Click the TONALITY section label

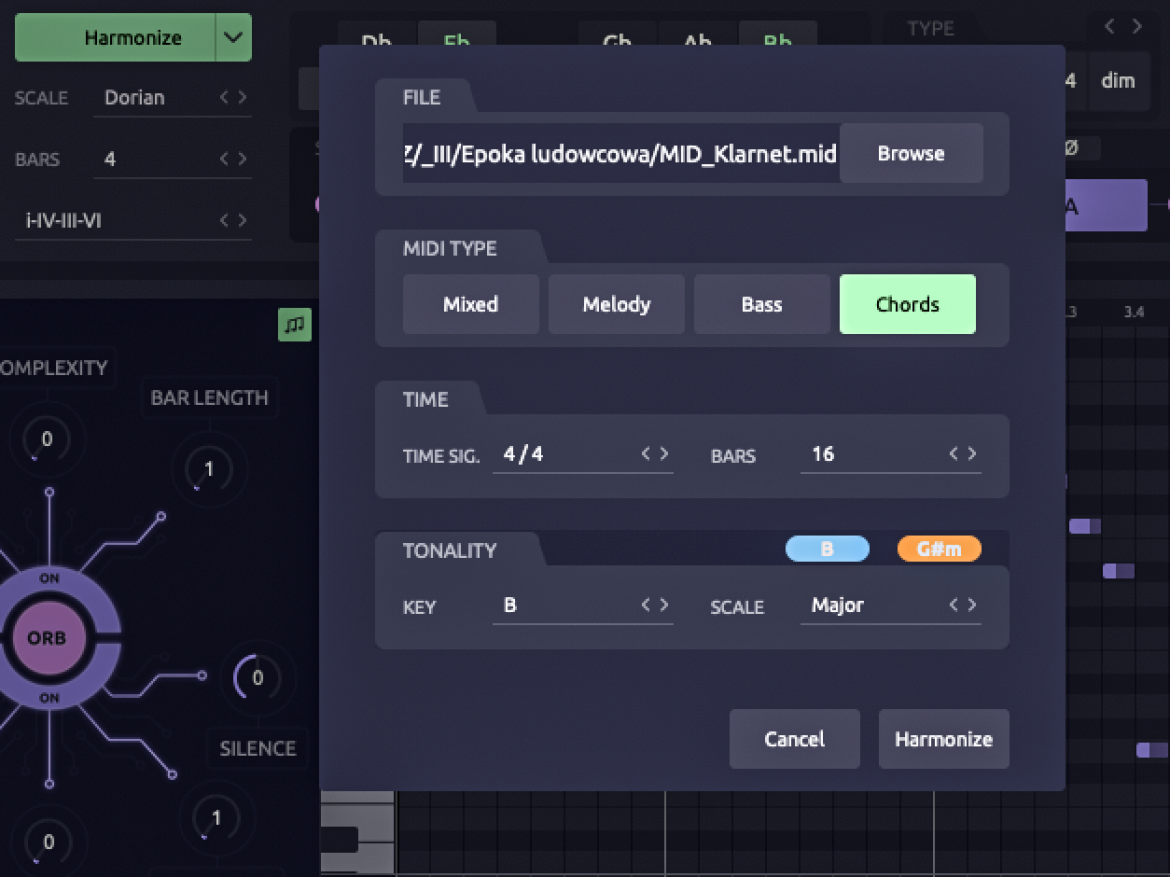[449, 551]
